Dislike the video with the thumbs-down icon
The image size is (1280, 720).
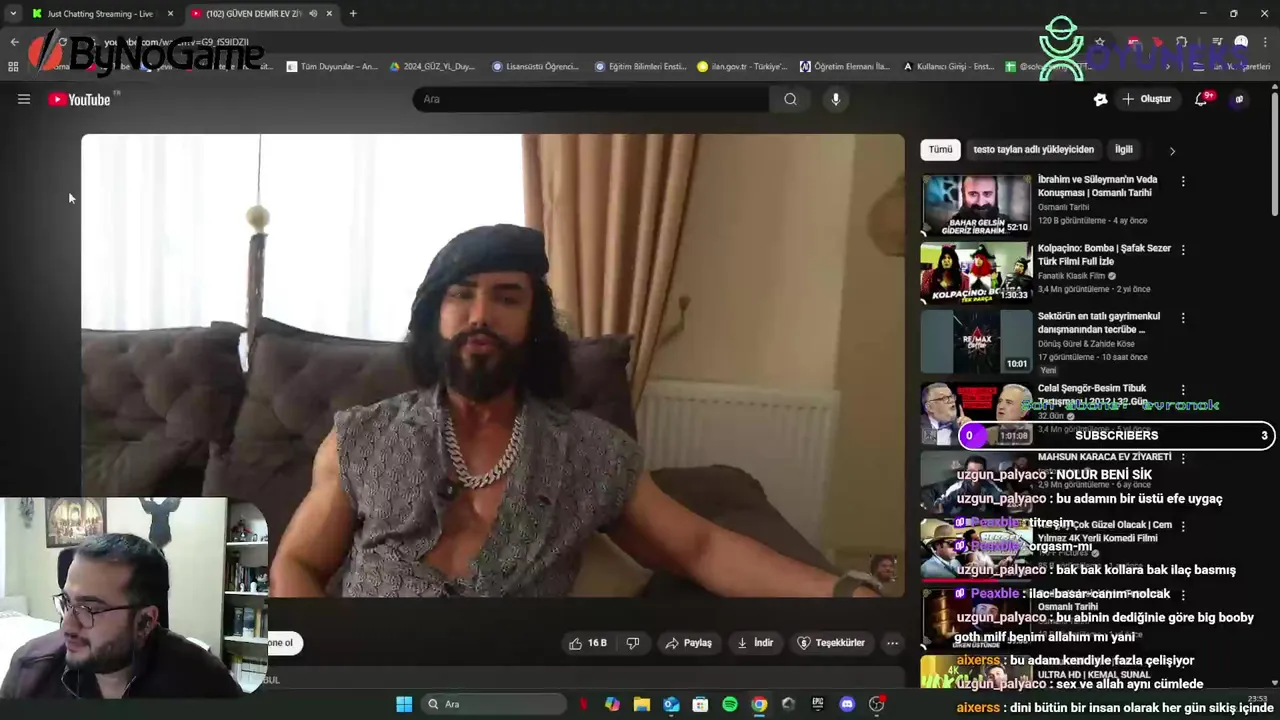[633, 643]
